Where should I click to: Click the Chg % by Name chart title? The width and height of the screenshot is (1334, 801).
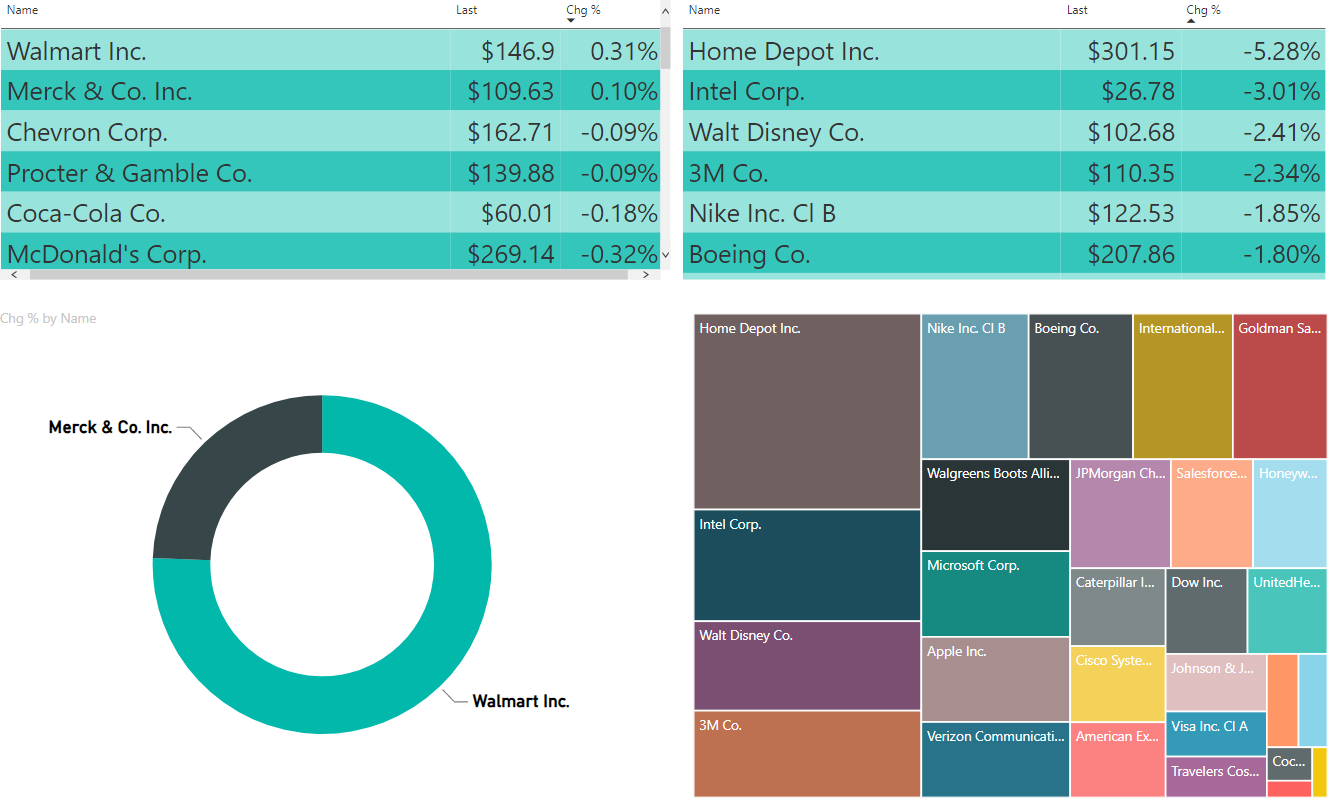point(49,318)
